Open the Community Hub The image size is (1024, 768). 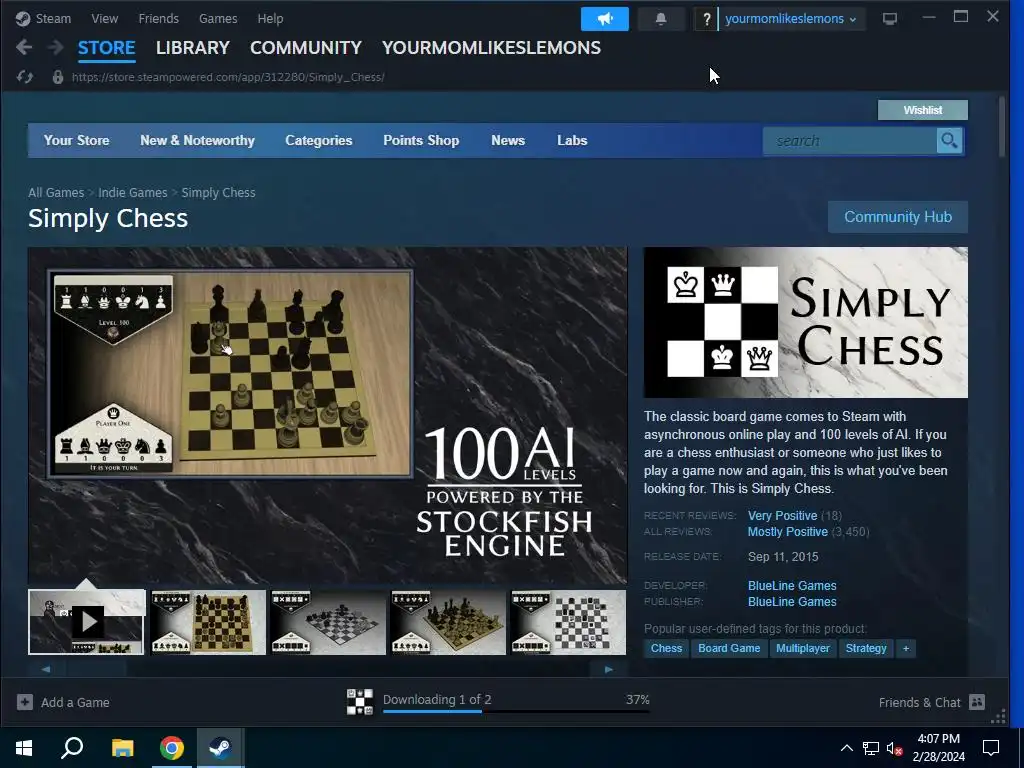click(898, 217)
